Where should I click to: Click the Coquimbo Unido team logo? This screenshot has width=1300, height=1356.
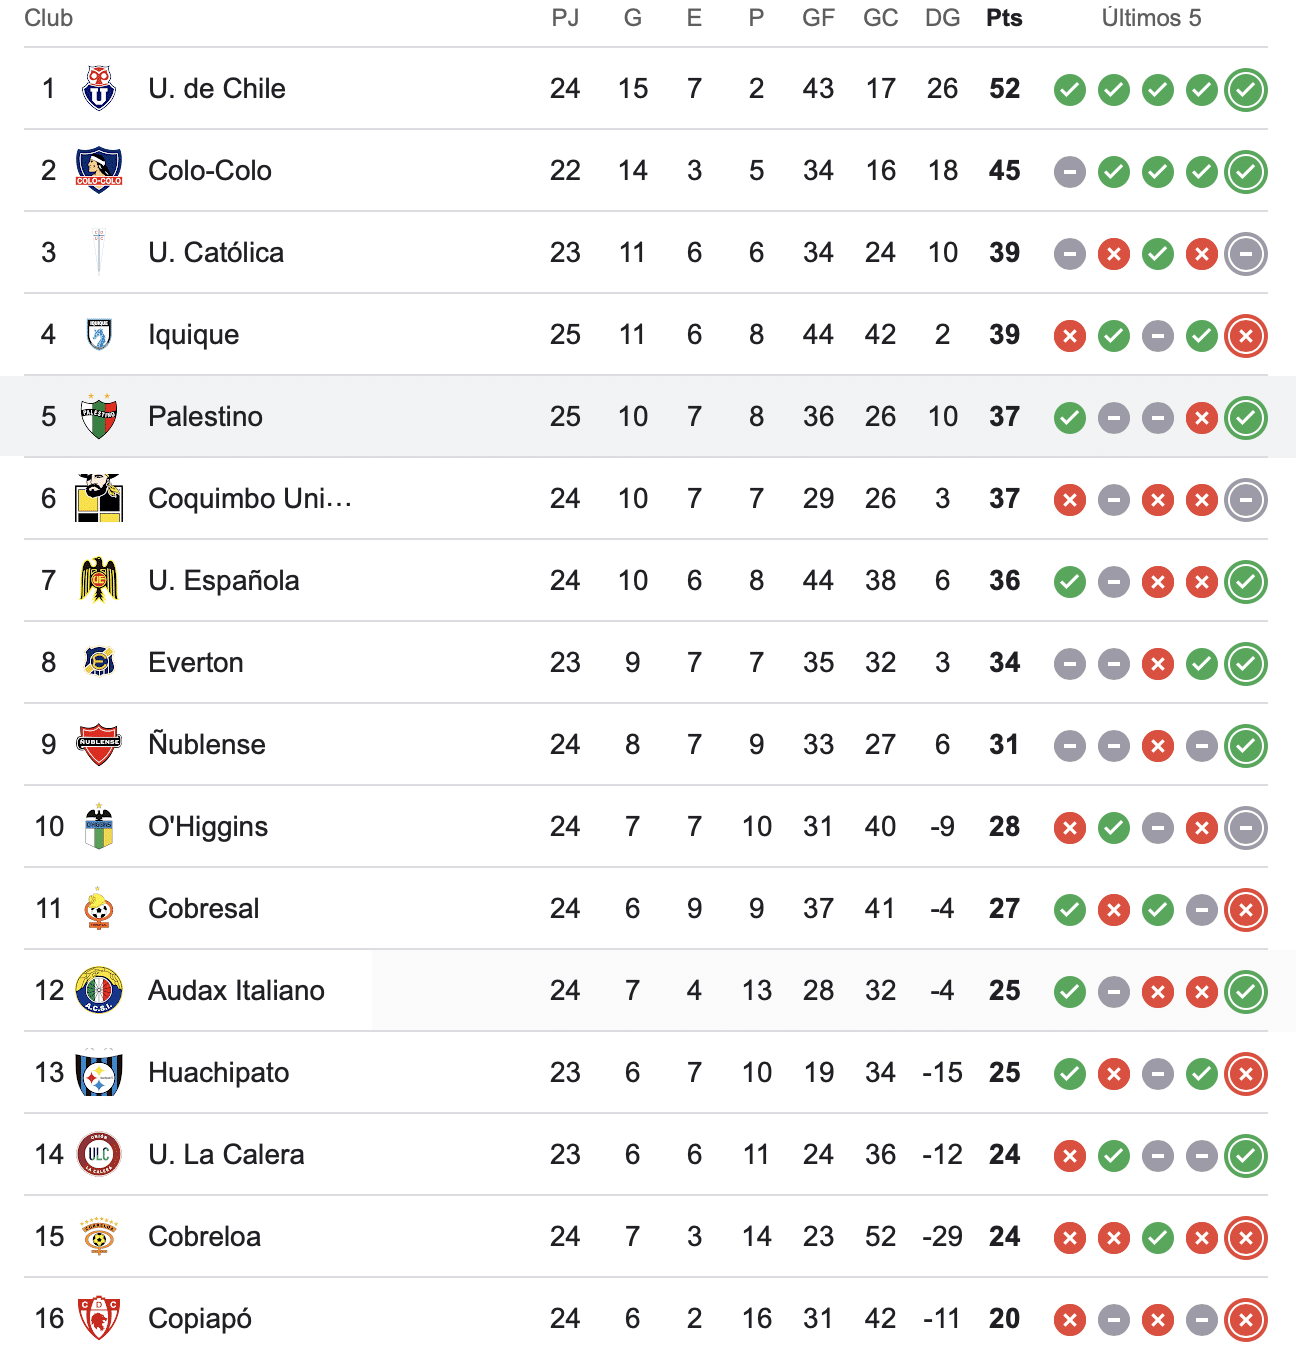(x=98, y=499)
